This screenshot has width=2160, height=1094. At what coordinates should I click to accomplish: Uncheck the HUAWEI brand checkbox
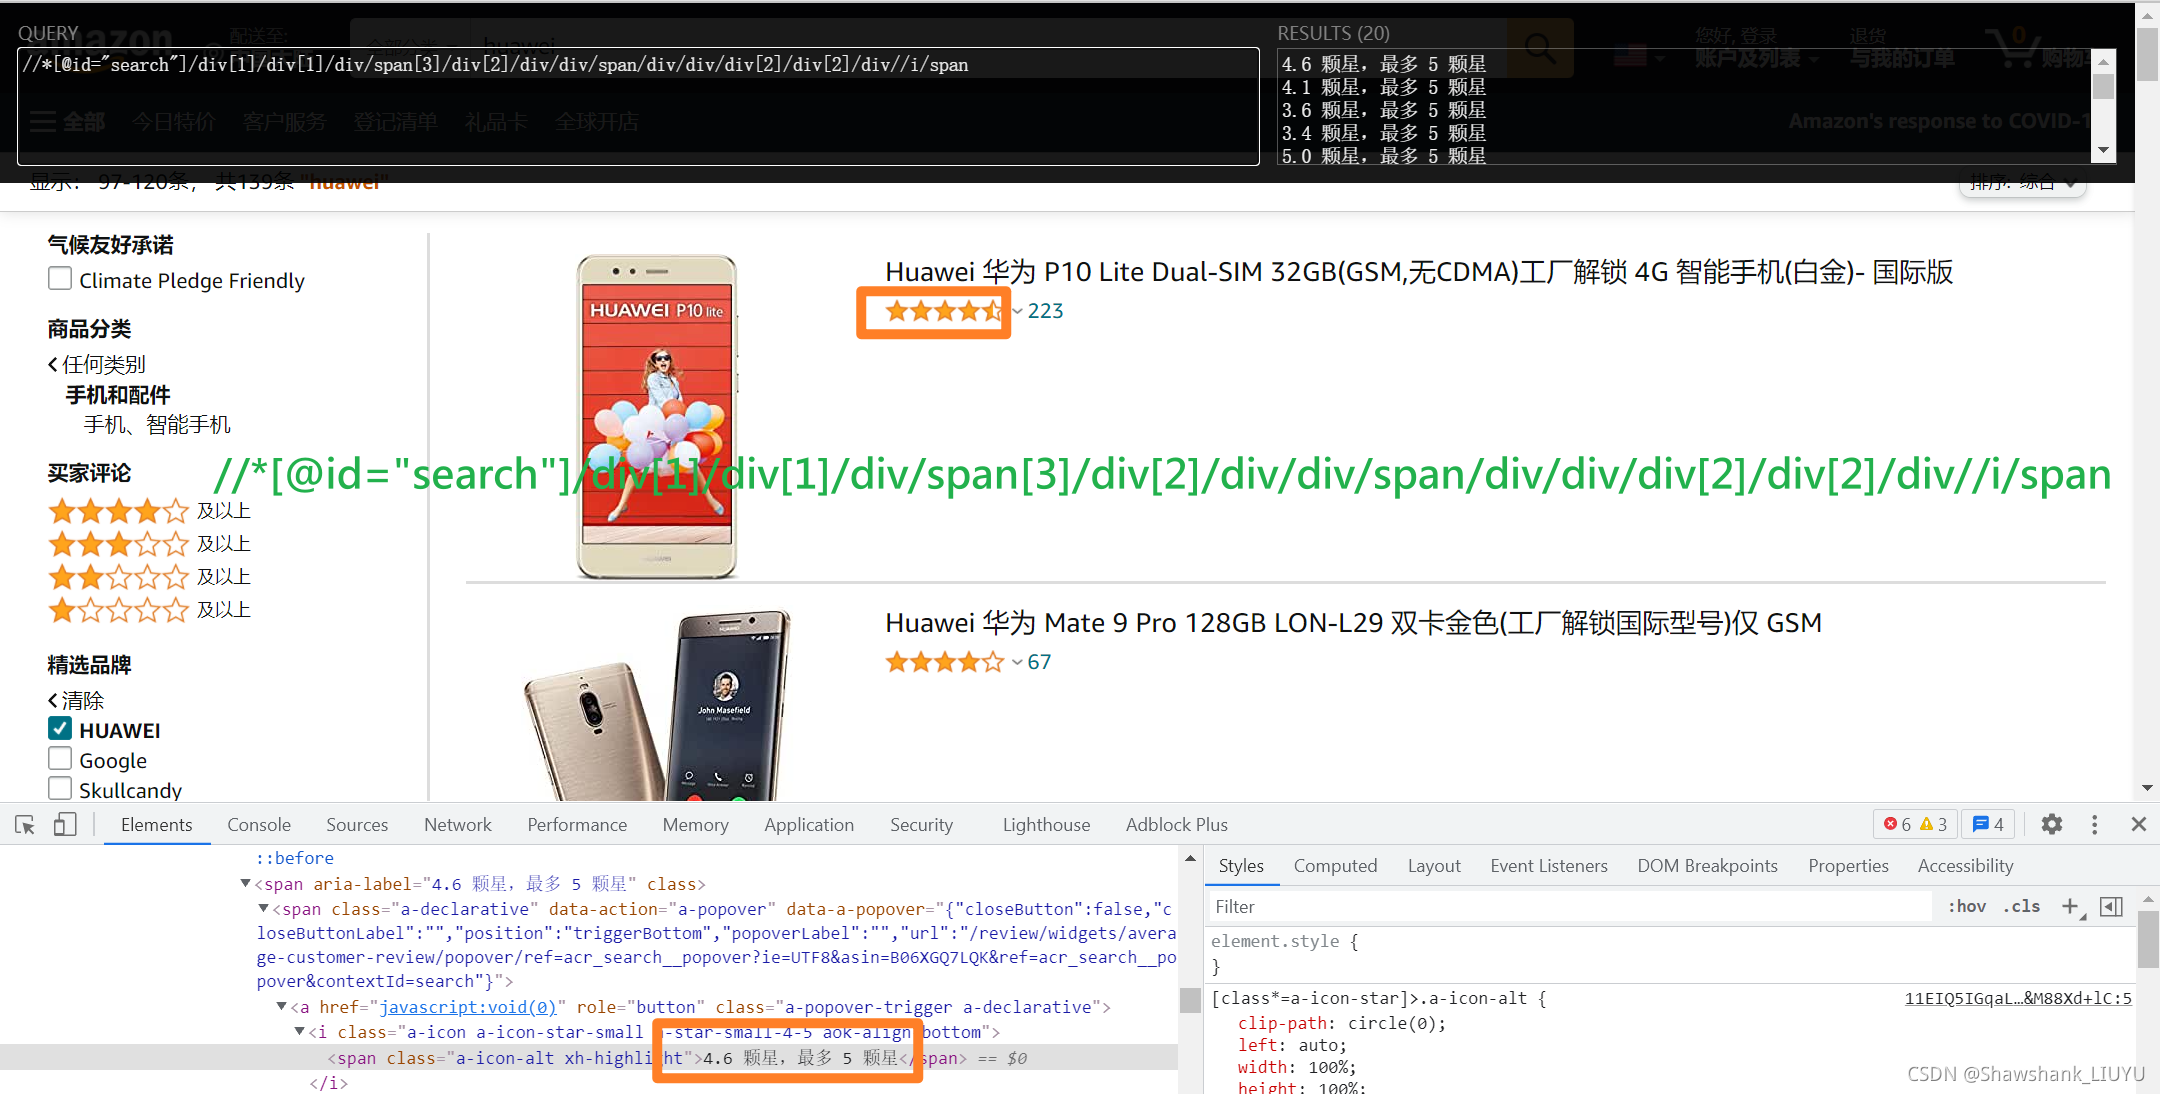(x=60, y=729)
